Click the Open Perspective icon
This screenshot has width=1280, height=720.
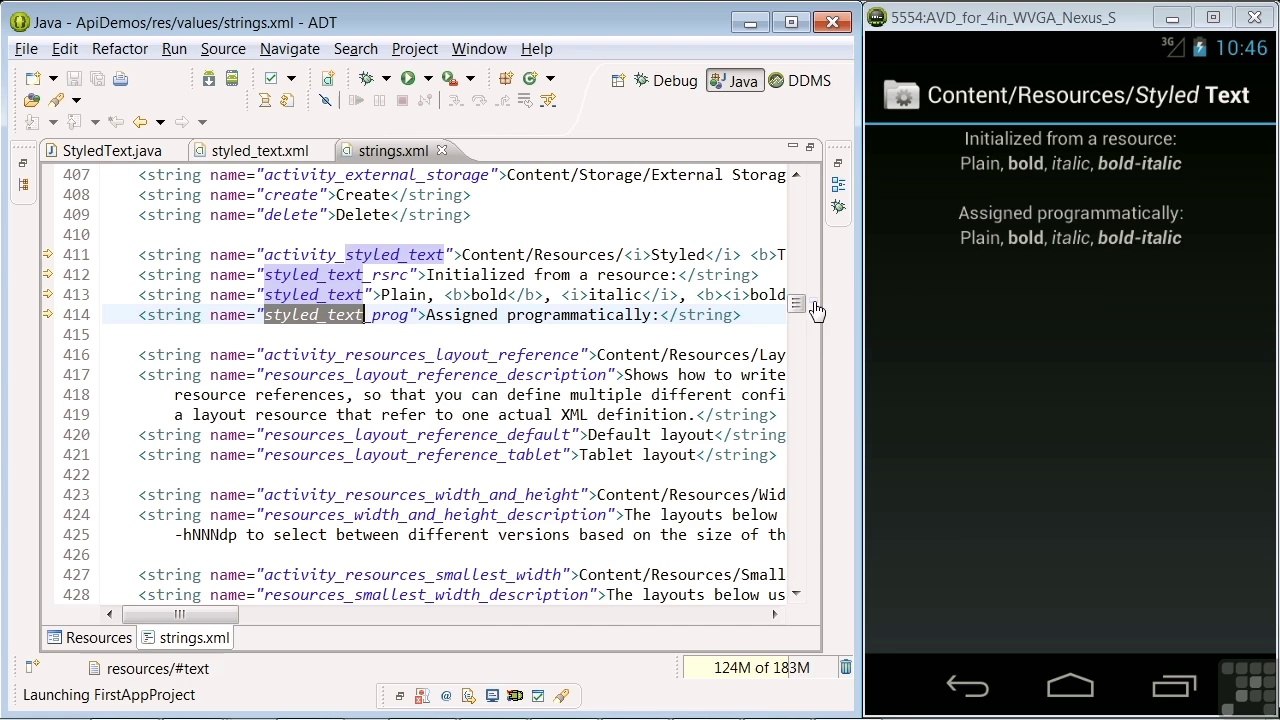pos(618,81)
